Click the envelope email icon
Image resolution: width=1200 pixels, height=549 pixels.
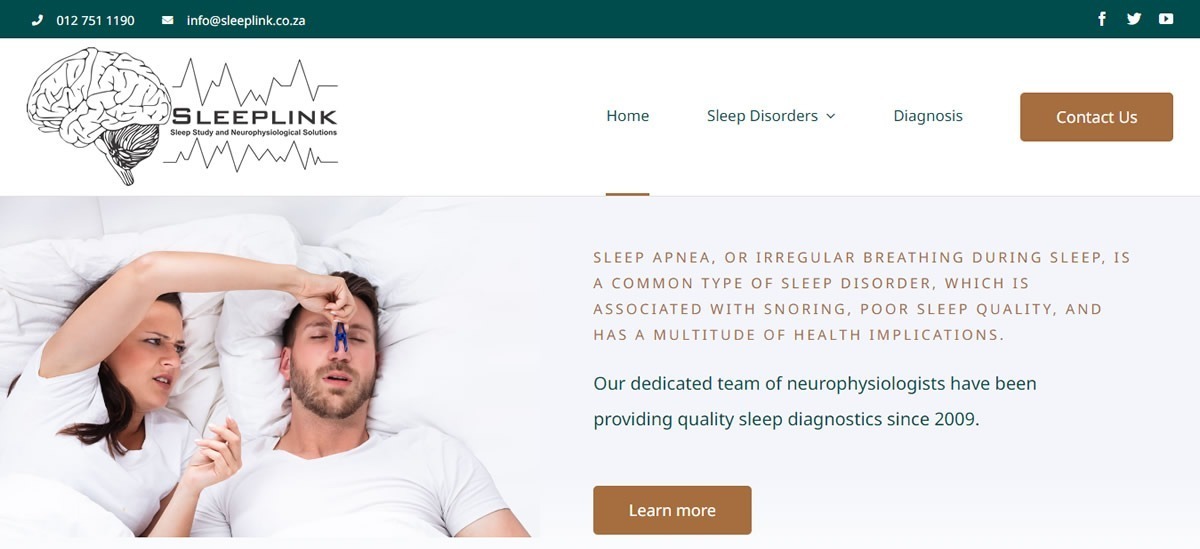tap(168, 20)
